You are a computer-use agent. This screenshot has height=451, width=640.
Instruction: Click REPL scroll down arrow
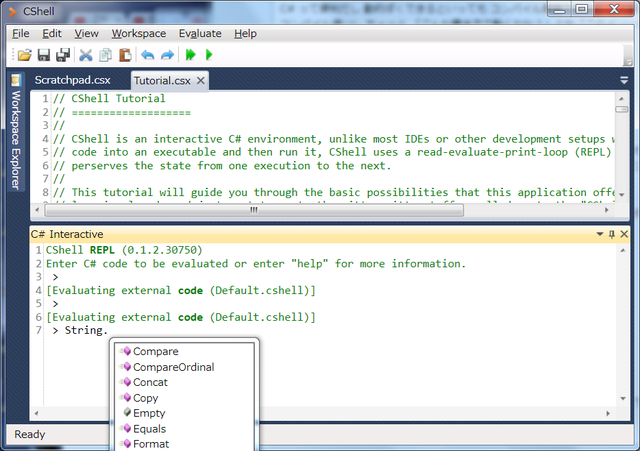623,398
